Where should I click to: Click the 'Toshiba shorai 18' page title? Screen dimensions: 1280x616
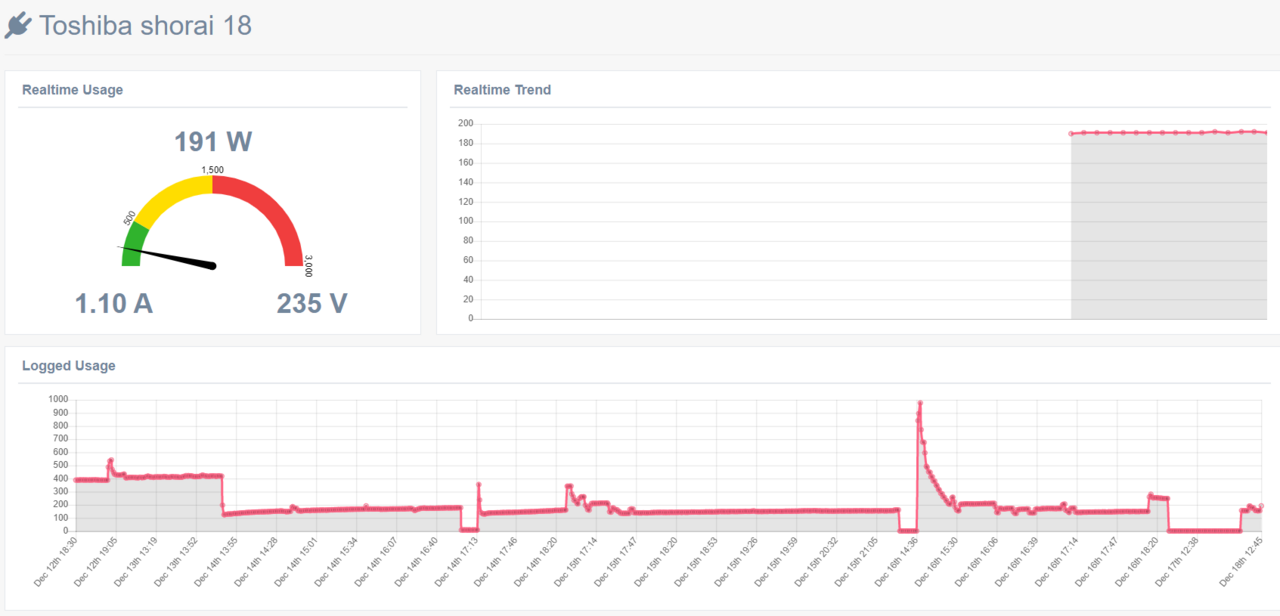point(146,25)
